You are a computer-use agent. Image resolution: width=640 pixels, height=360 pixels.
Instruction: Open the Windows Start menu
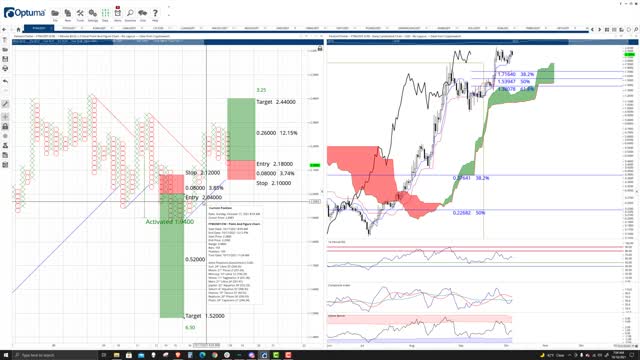6,355
